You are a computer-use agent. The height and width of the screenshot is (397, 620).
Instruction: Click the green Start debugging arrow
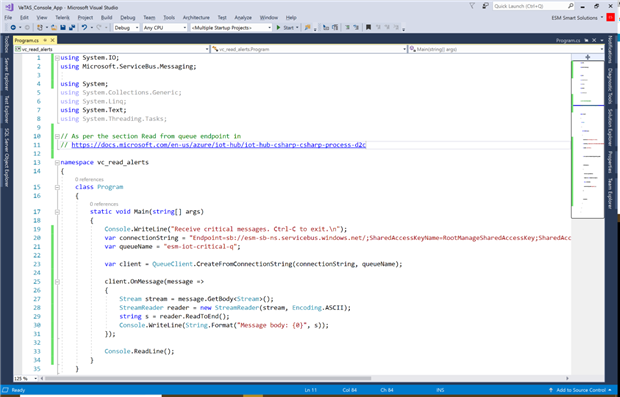coord(278,28)
